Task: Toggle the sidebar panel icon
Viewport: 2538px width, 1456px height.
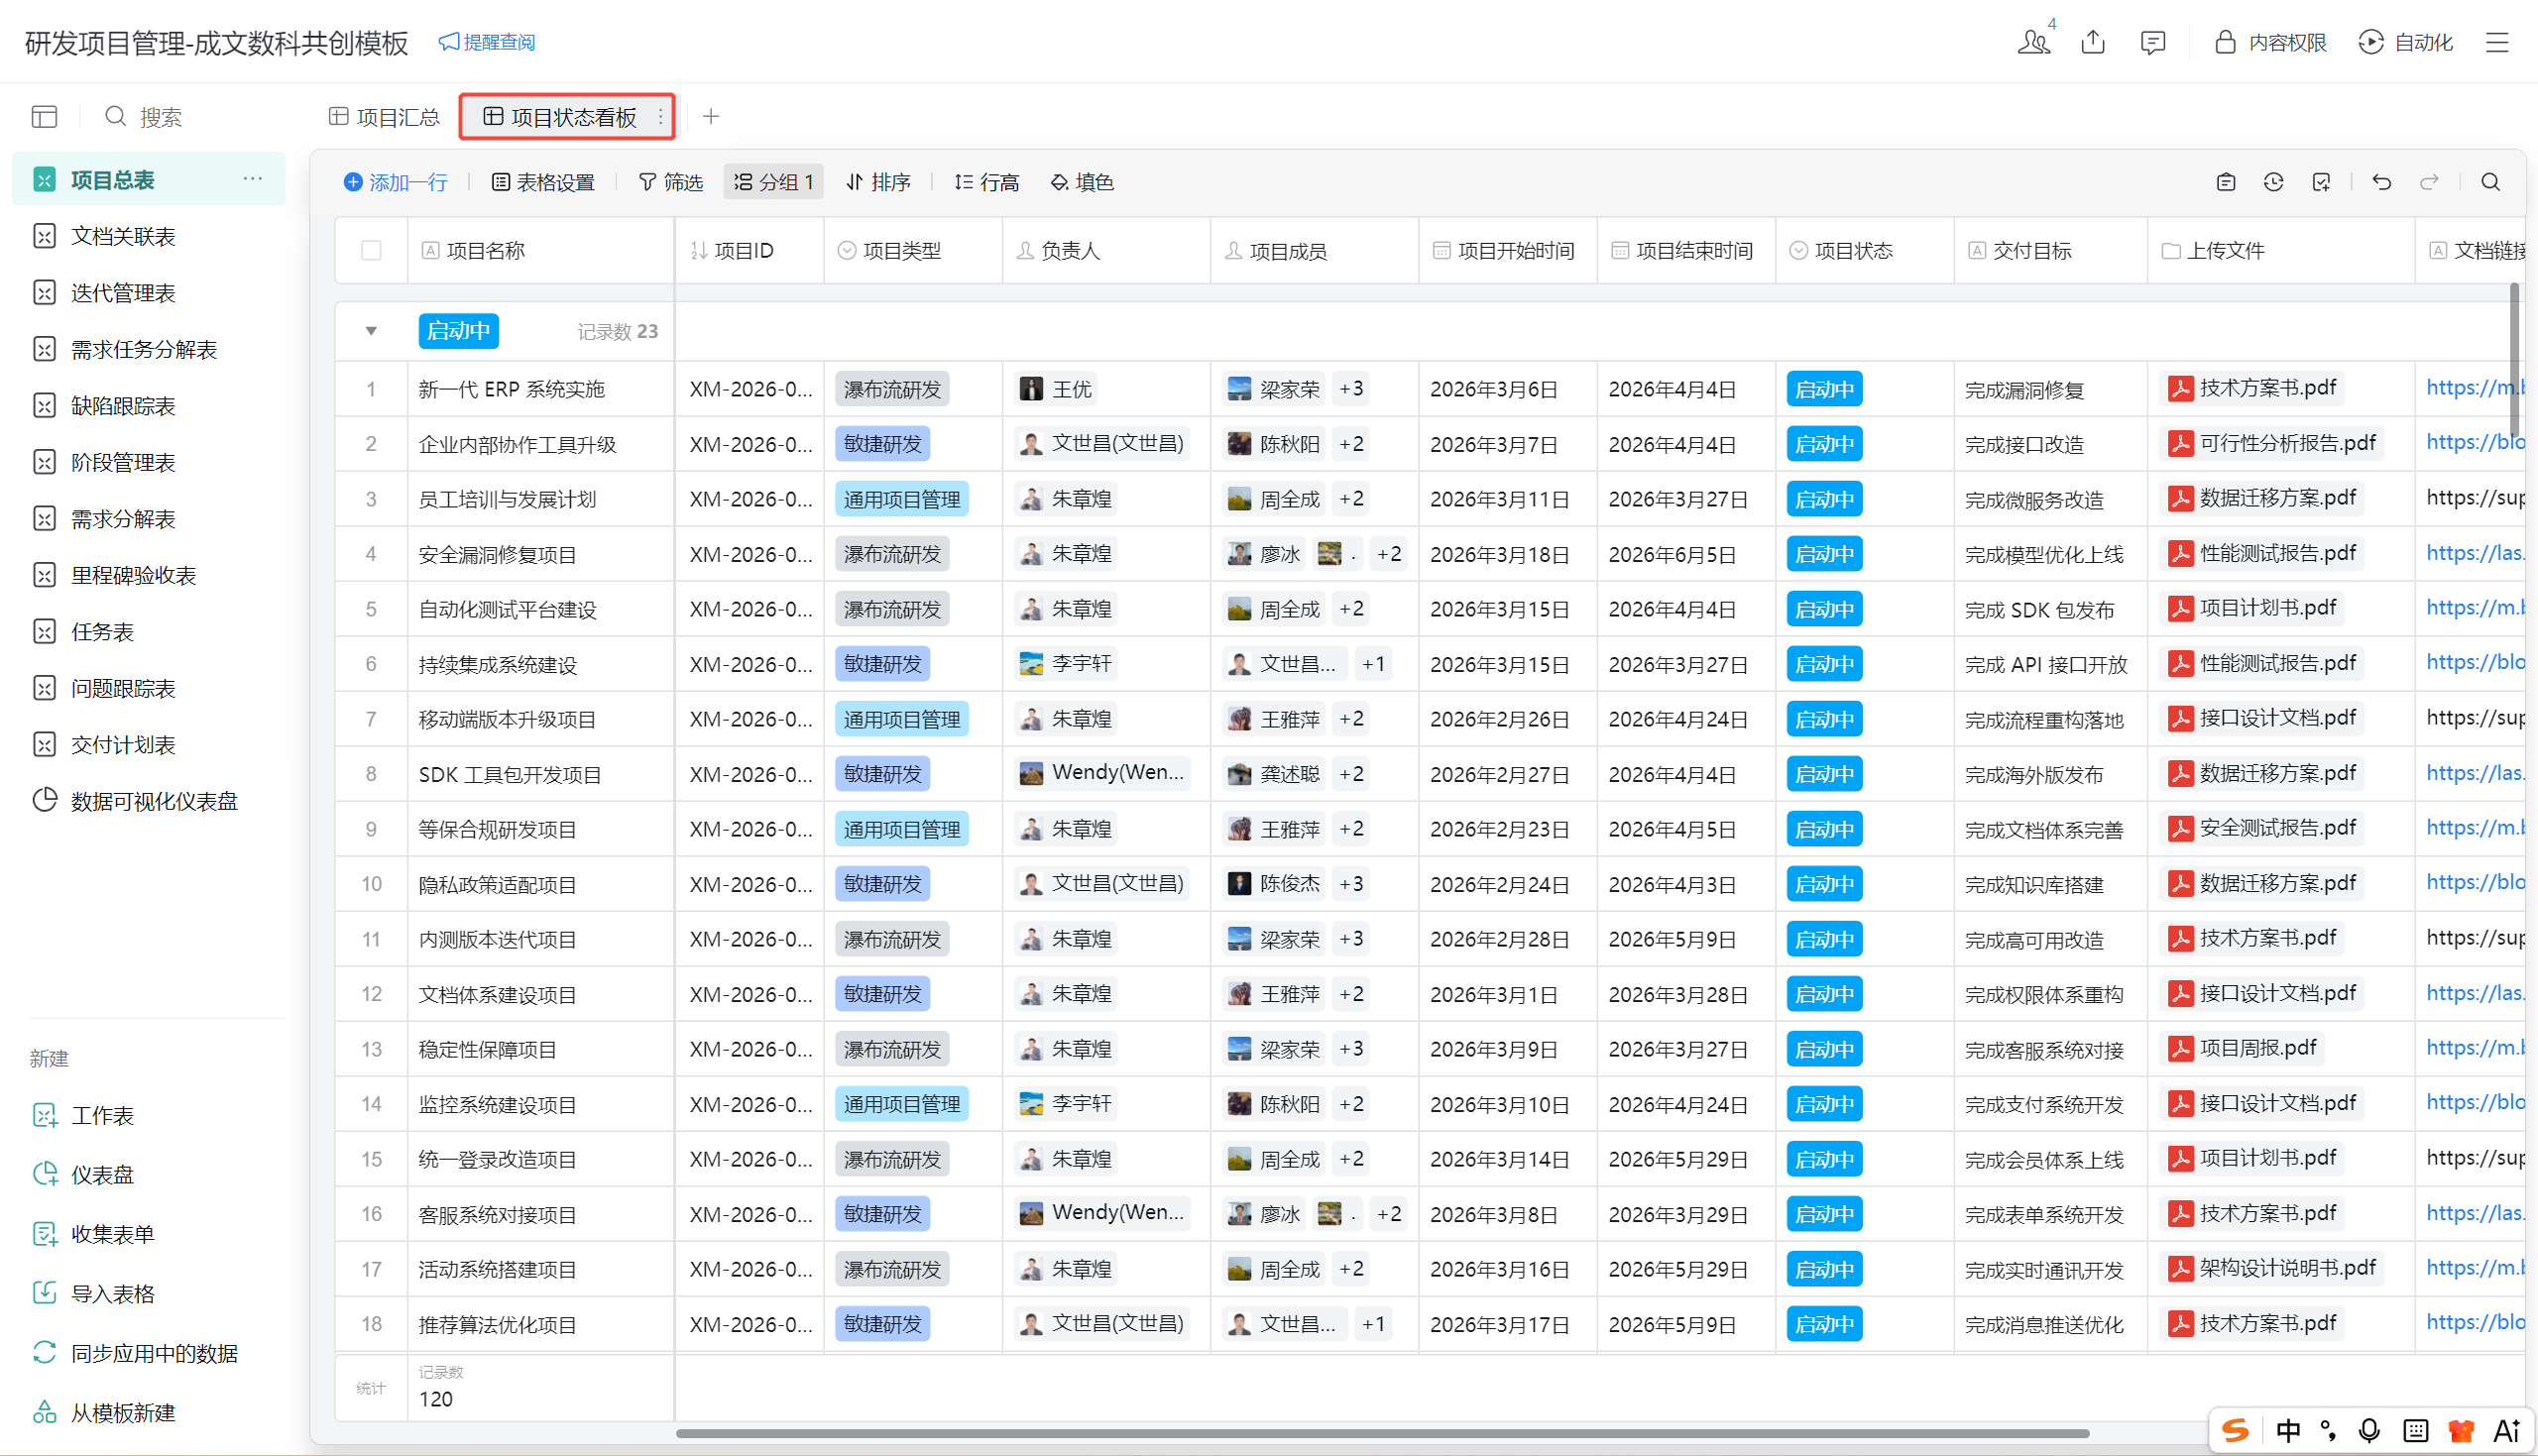Action: (x=44, y=117)
